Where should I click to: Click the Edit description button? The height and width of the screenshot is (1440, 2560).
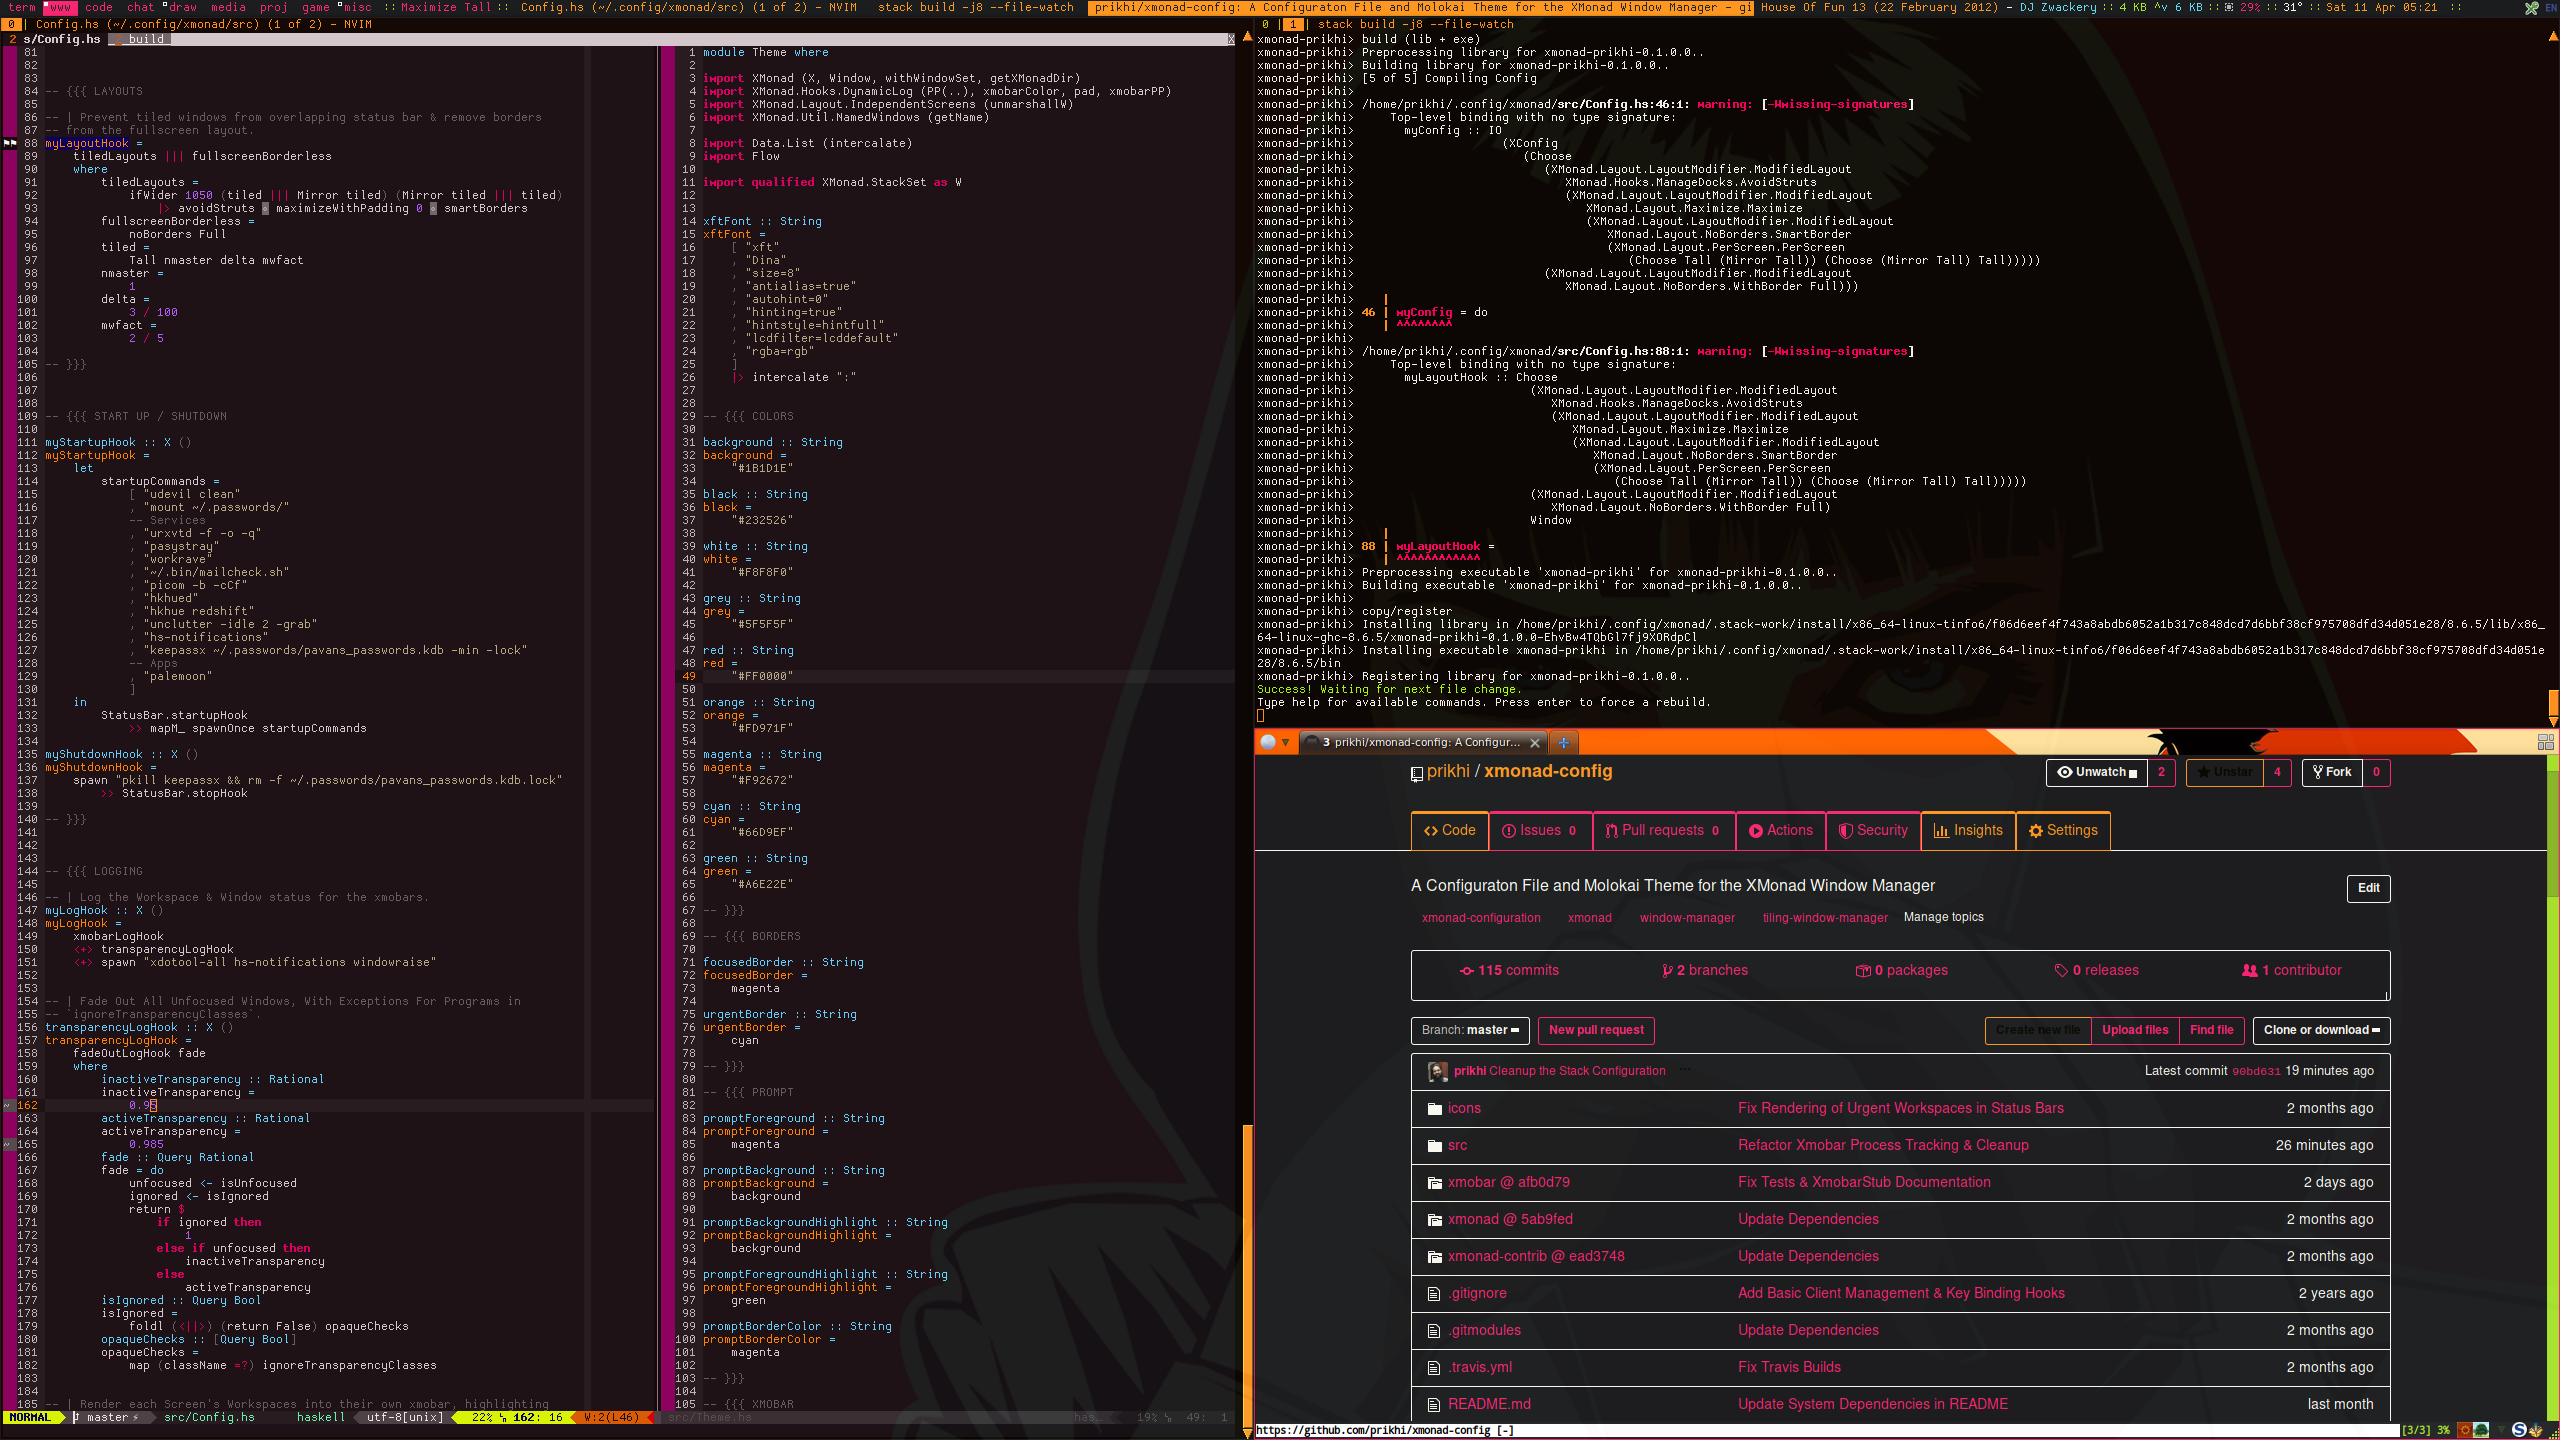click(2369, 888)
